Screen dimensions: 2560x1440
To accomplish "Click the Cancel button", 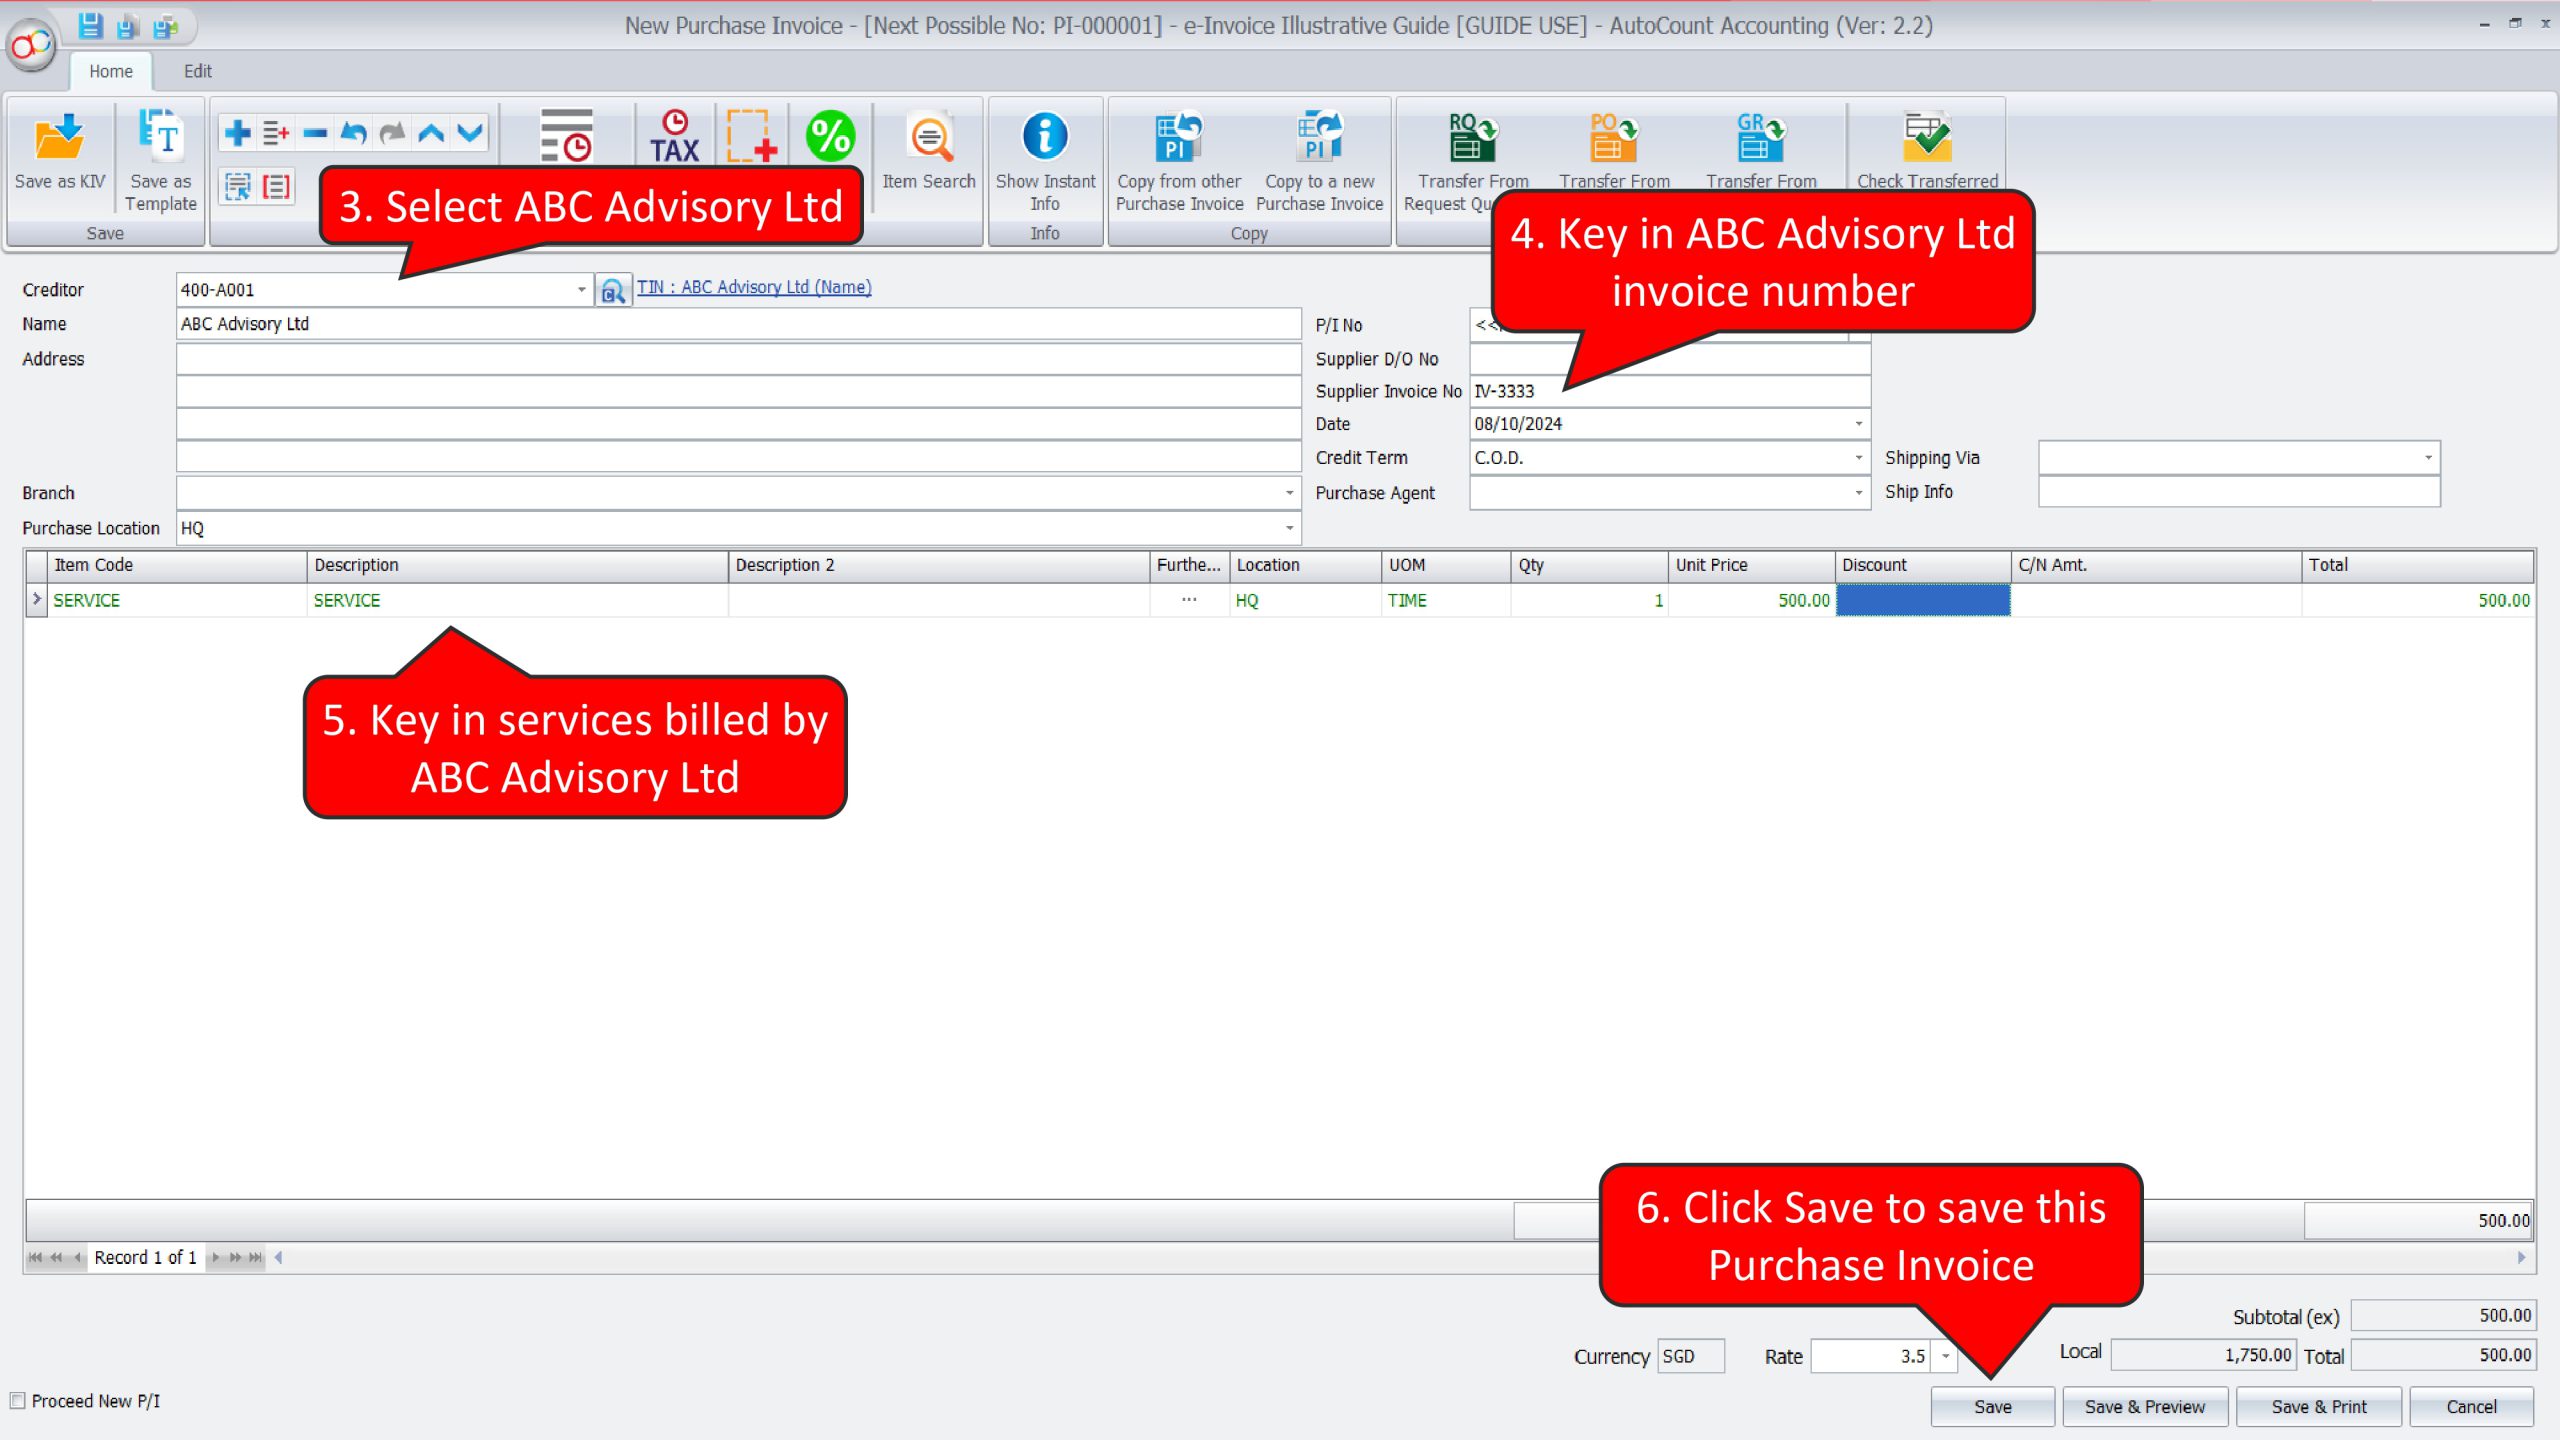I will coord(2471,1407).
